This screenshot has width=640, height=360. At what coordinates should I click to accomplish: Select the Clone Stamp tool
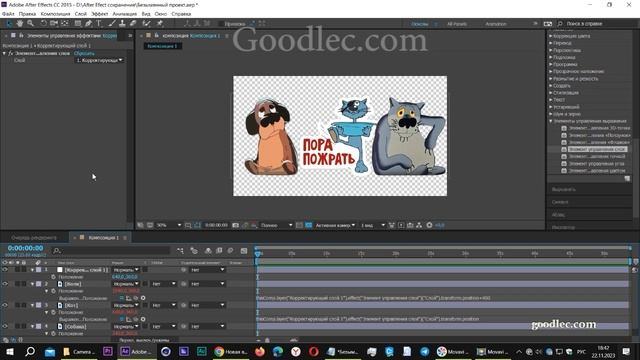coord(122,24)
